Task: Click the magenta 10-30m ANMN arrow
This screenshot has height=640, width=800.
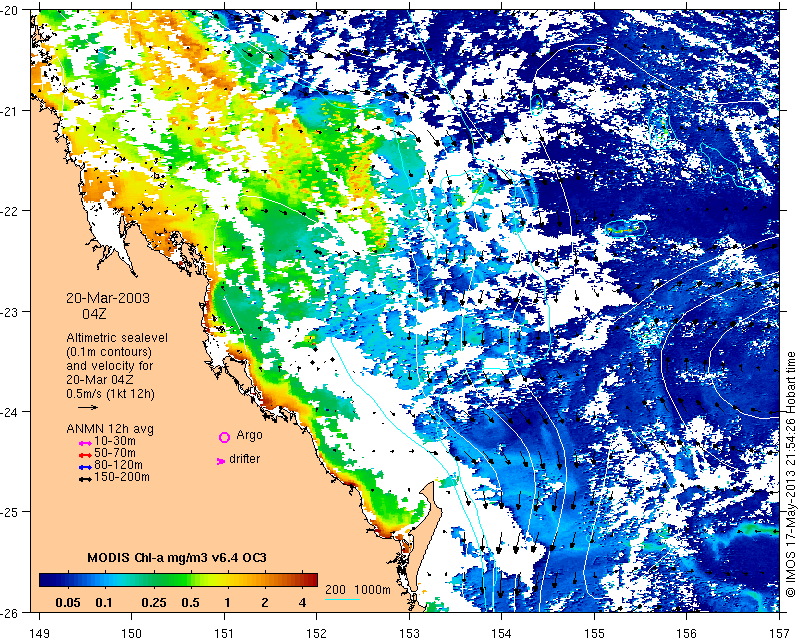Action: 85,444
